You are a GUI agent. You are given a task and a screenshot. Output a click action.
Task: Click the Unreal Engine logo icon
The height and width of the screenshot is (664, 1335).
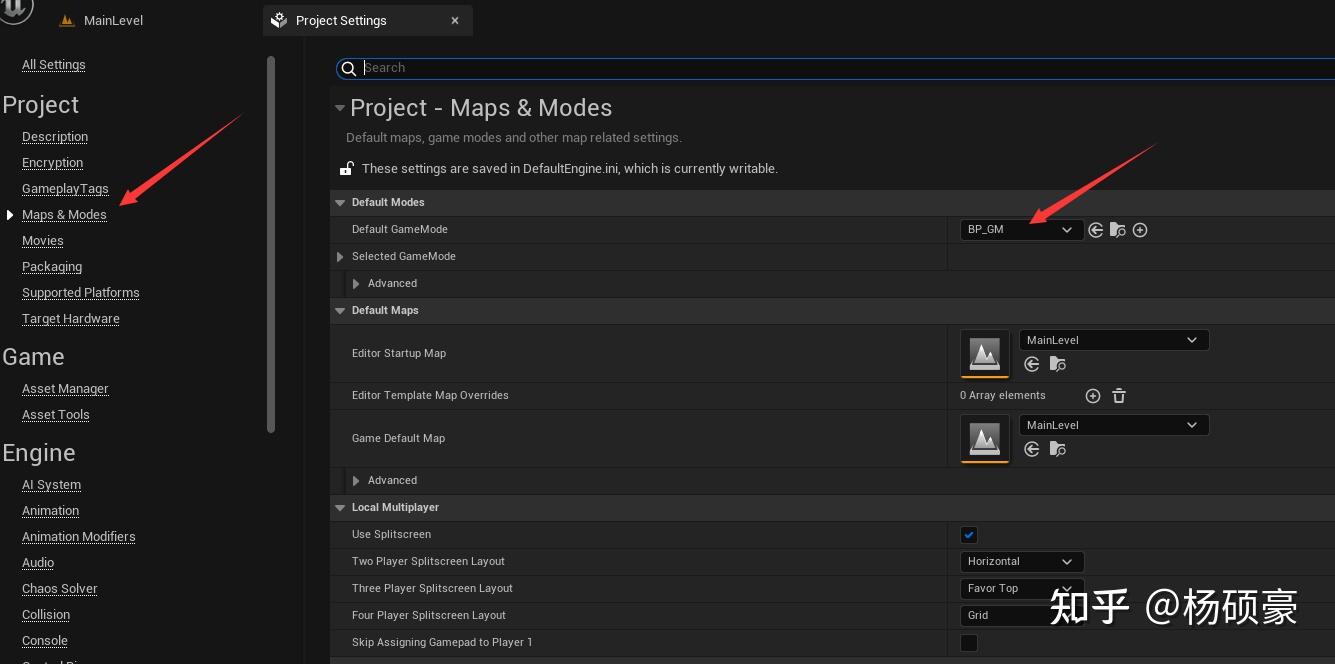(x=17, y=11)
